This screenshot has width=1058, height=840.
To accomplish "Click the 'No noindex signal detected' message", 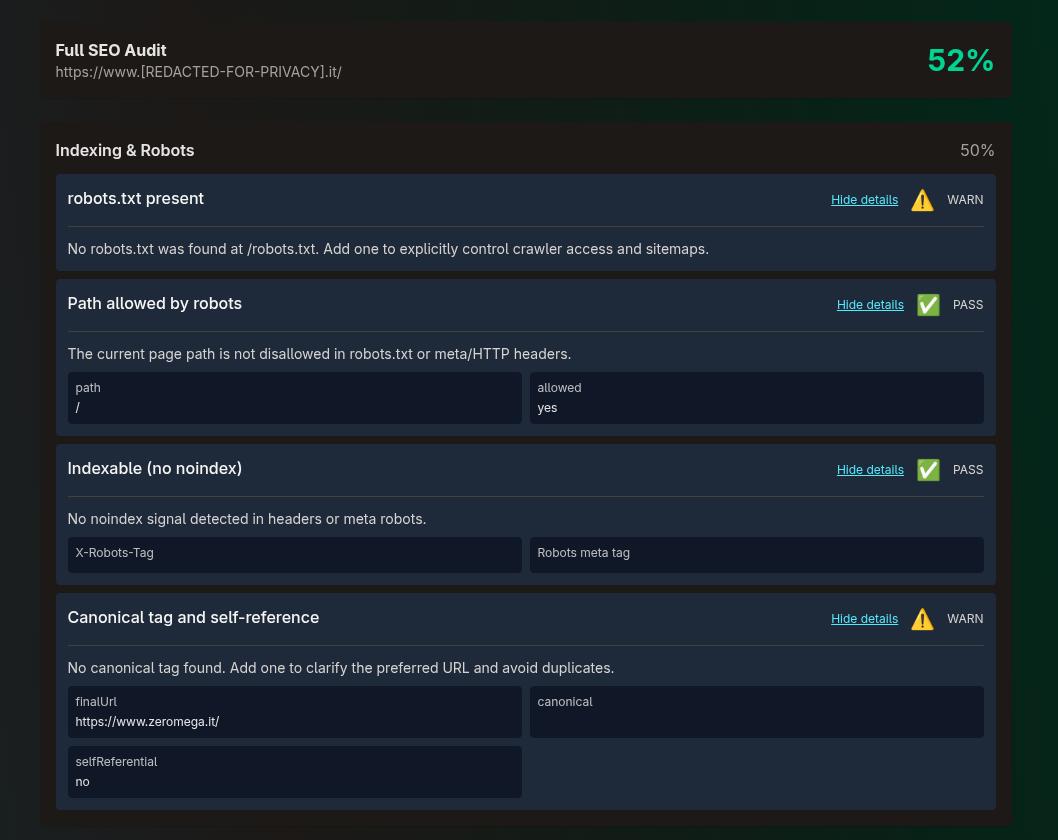I will pyautogui.click(x=247, y=519).
